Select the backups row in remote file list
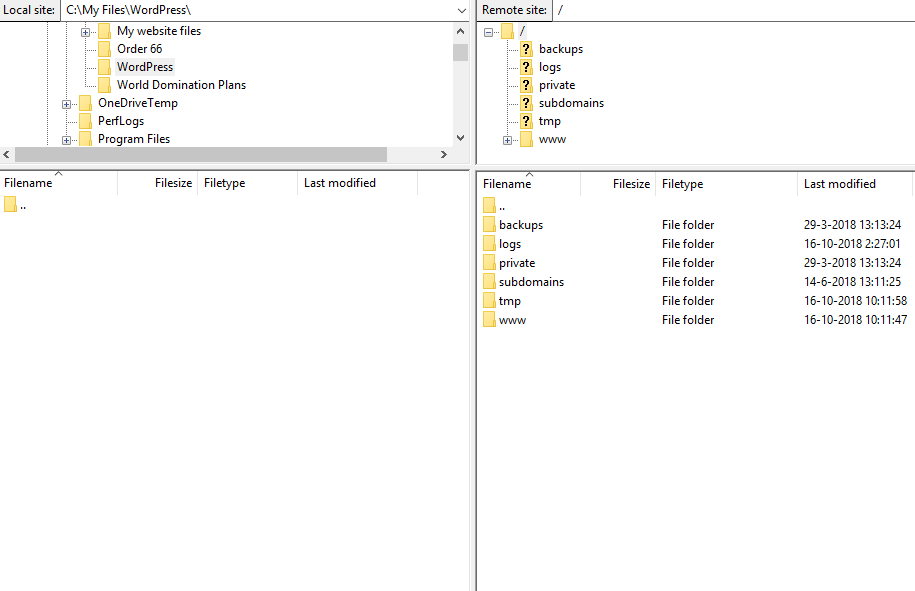Viewport: 915px width, 591px height. [x=696, y=225]
